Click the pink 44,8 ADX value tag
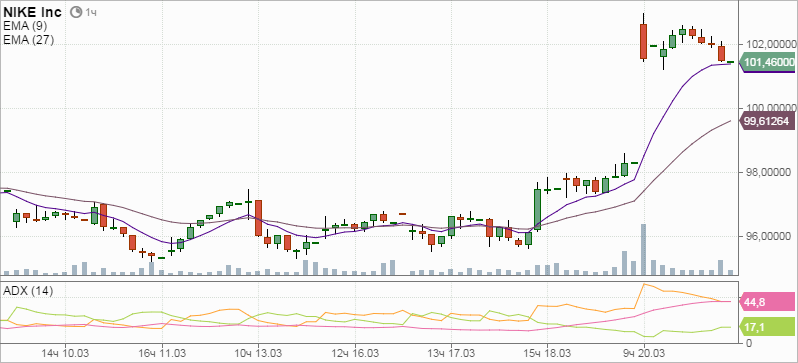The image size is (798, 363). pos(767,301)
